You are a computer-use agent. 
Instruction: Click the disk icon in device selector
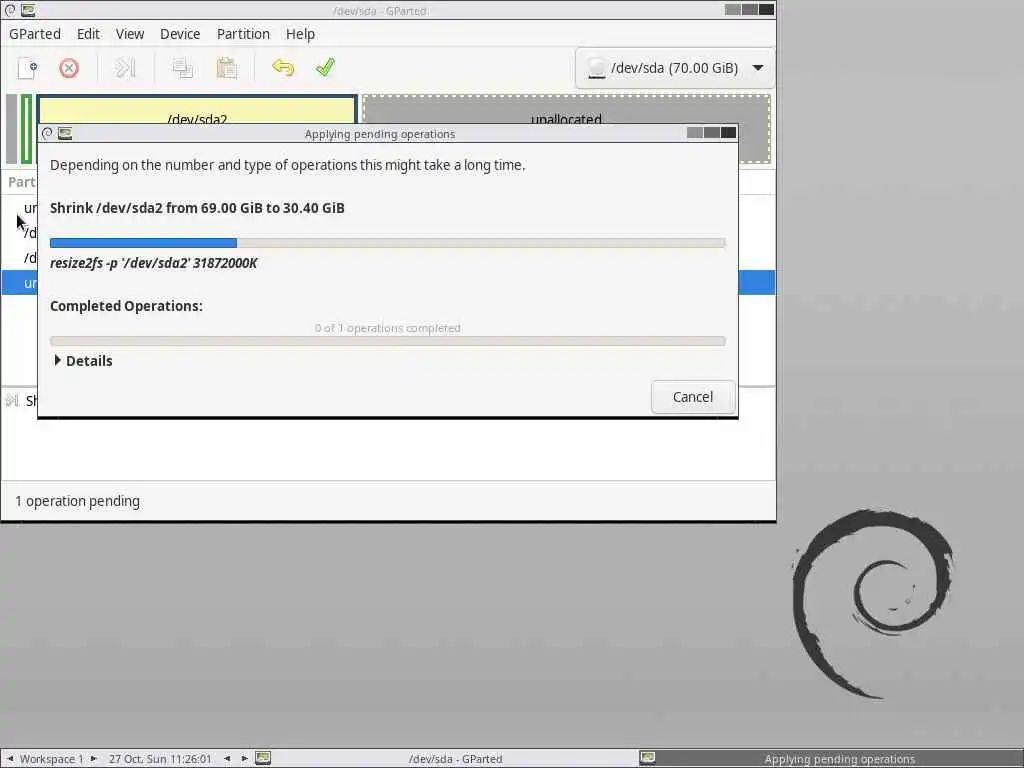point(596,68)
